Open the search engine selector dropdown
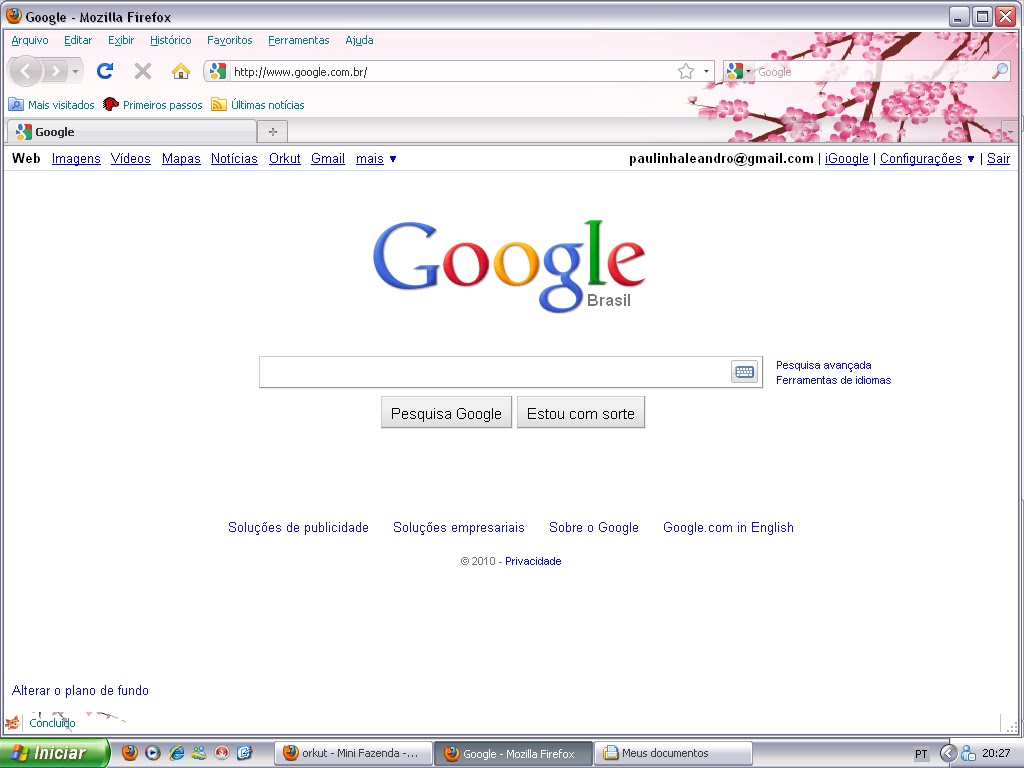The width and height of the screenshot is (1024, 768). 739,71
